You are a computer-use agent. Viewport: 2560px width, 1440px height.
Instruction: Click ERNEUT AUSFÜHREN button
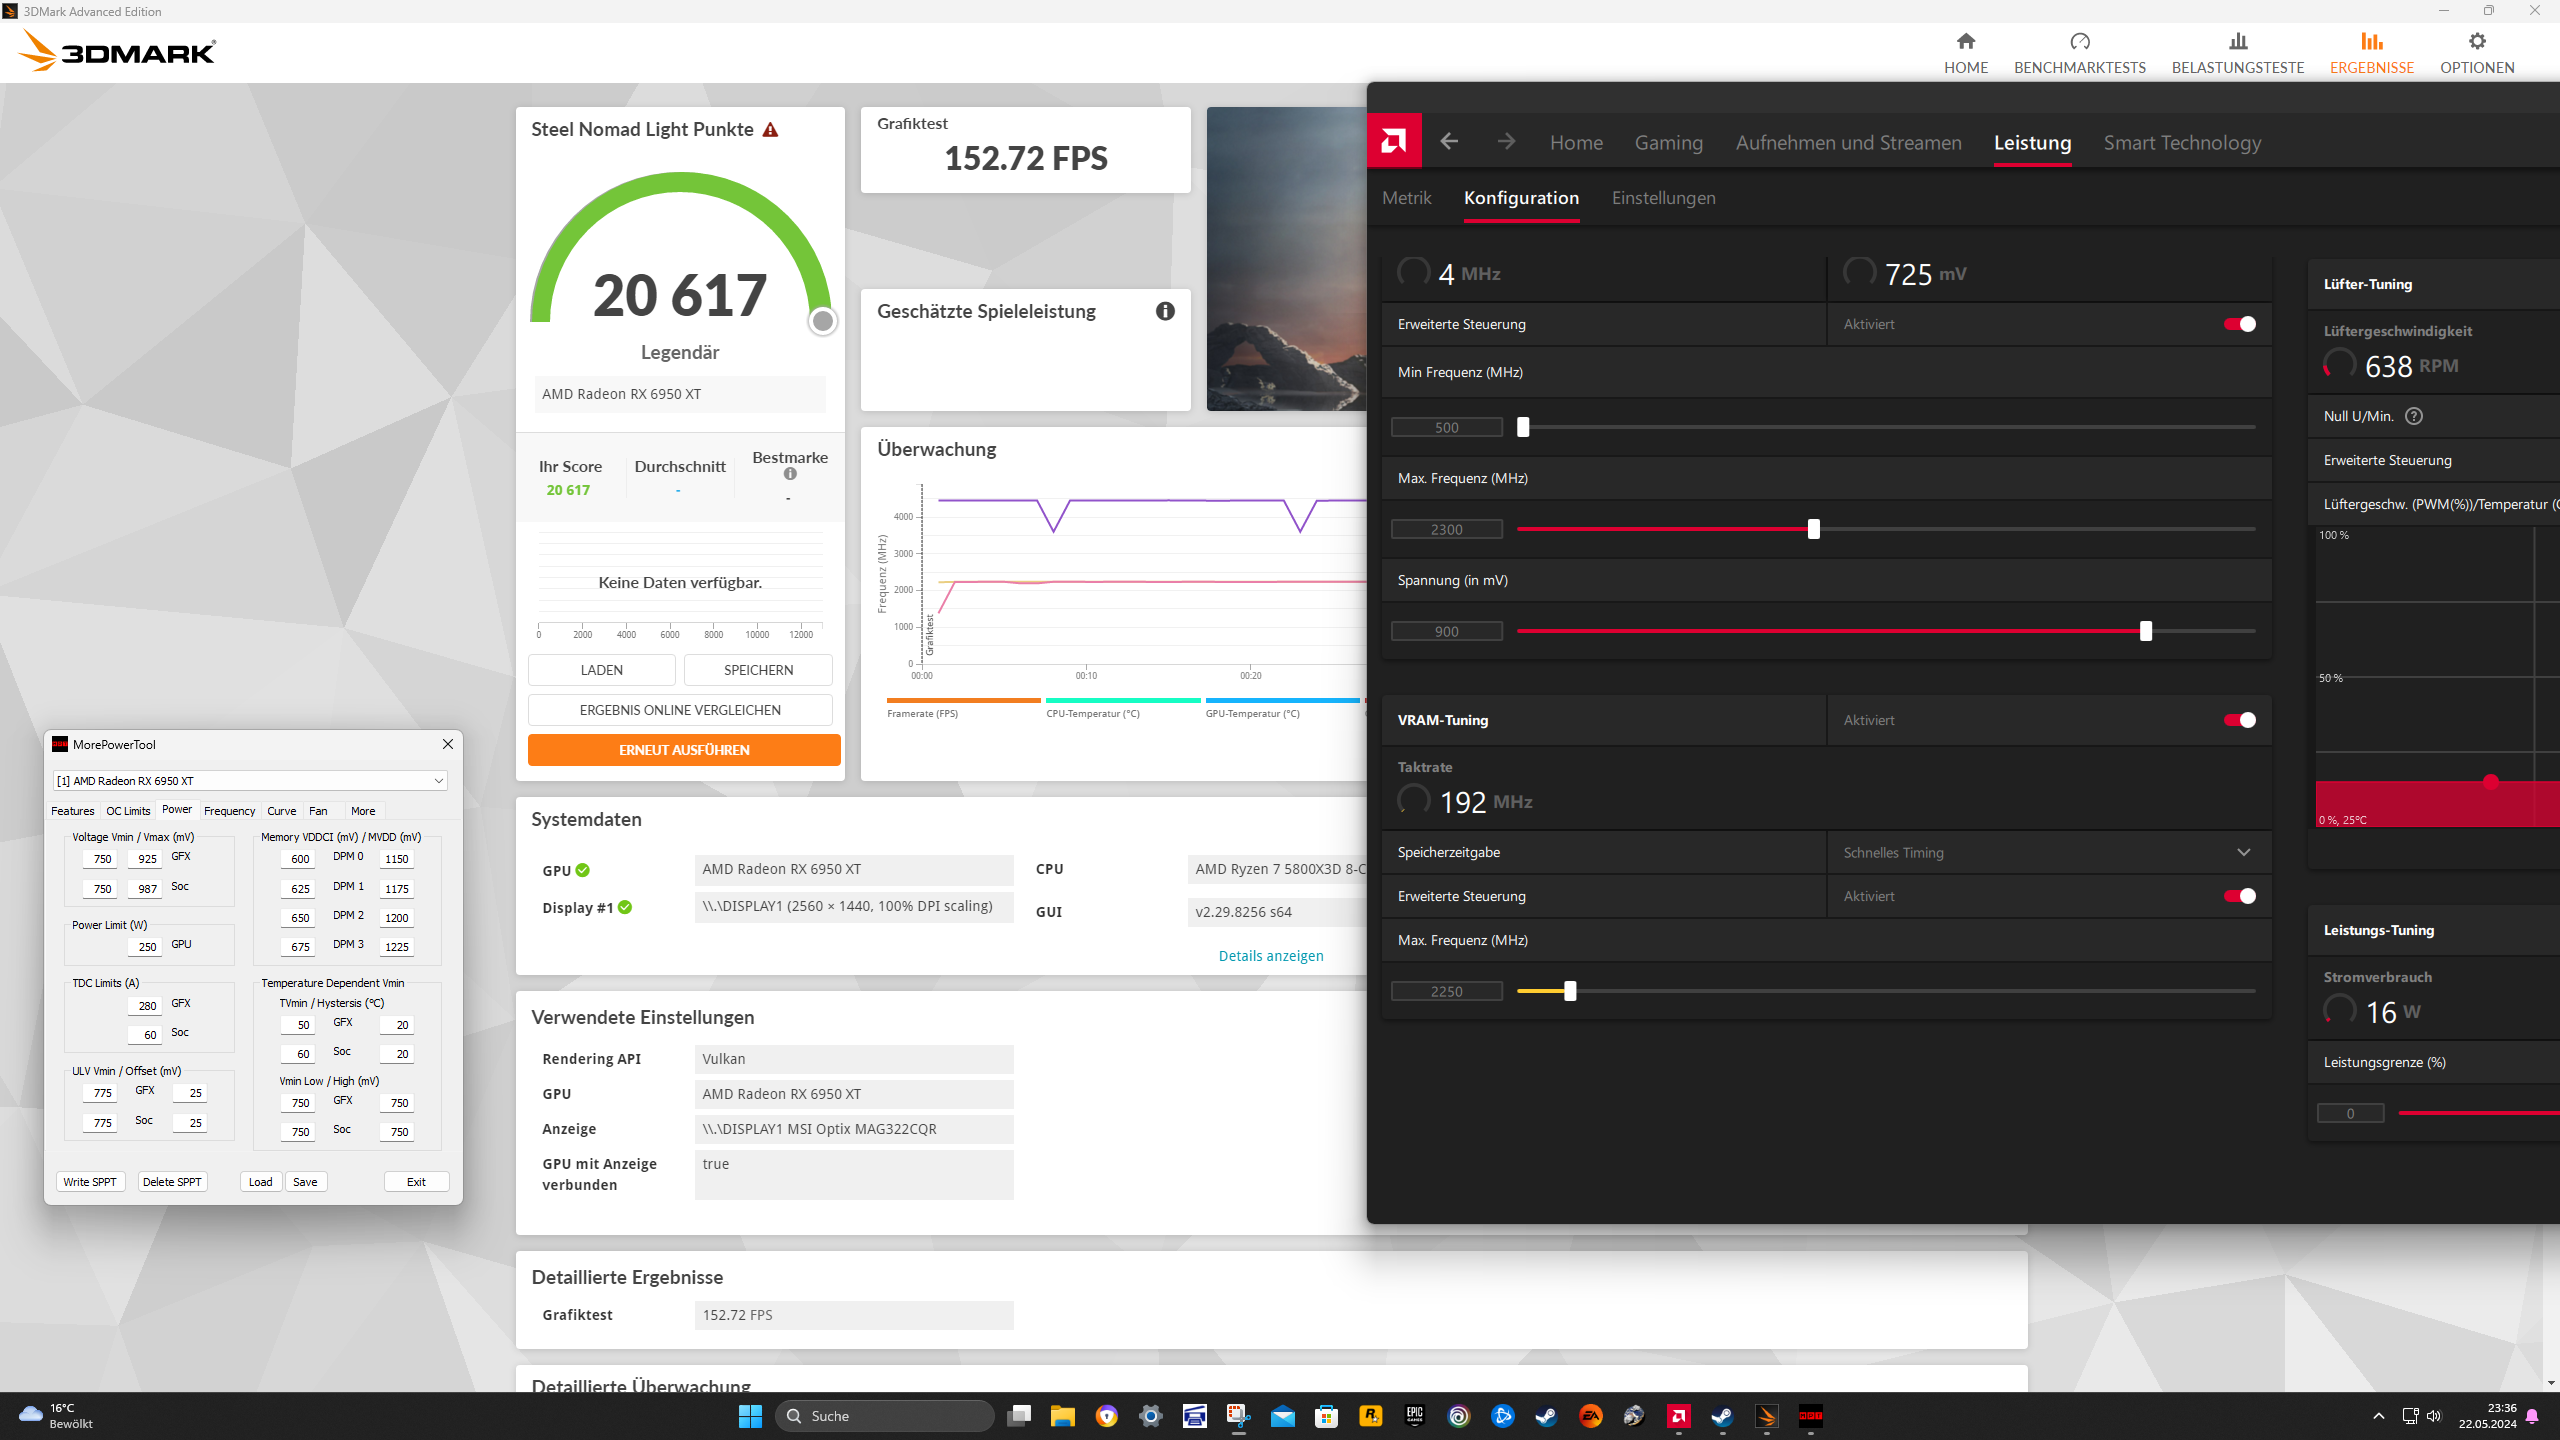coord(684,750)
